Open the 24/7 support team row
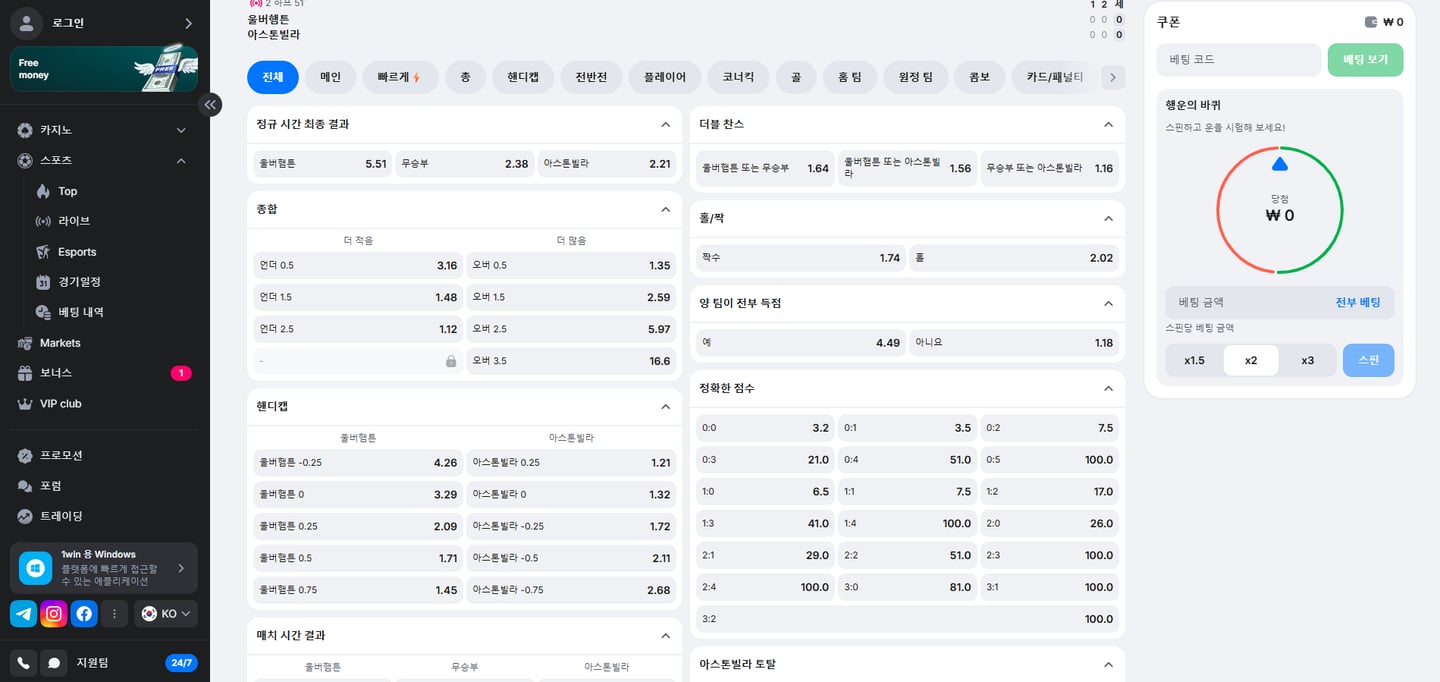This screenshot has height=682, width=1440. (104, 662)
